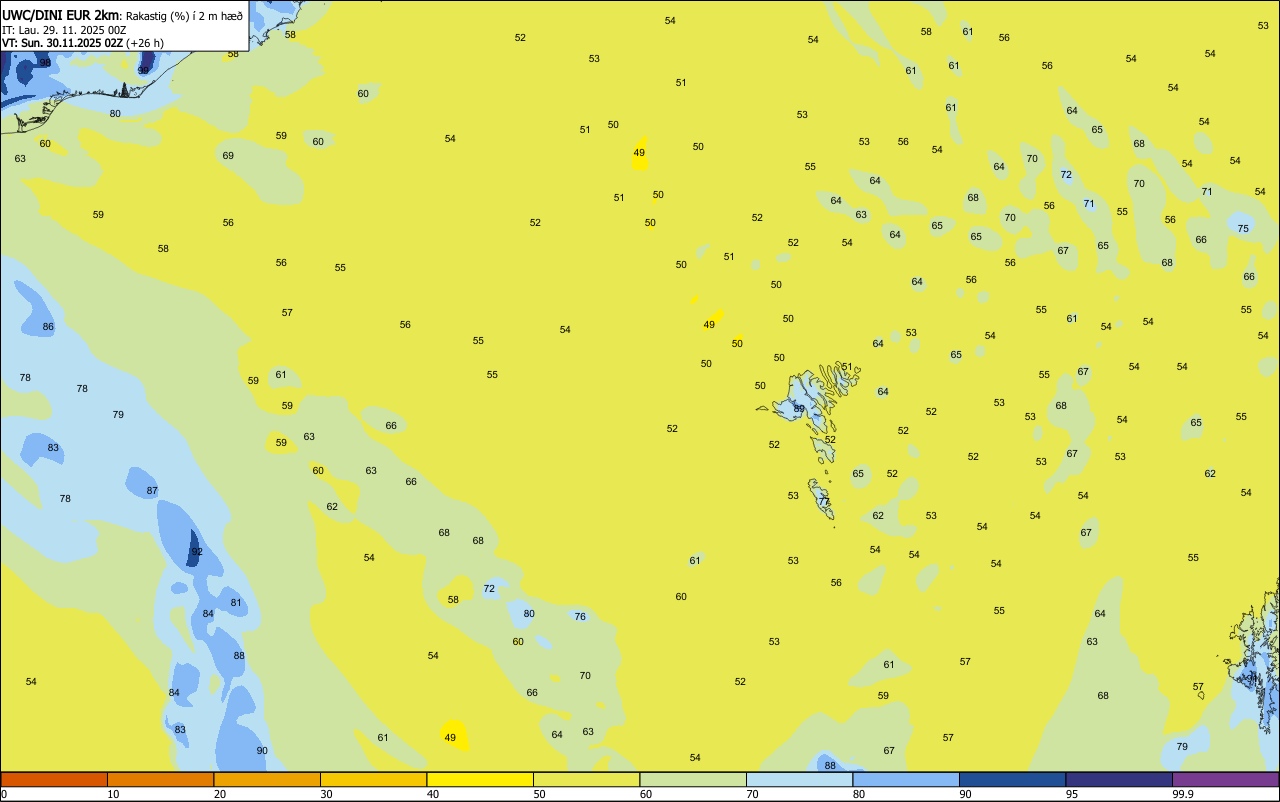Click the humidity value '92' on the map
1280x802 pixels.
[x=197, y=552]
